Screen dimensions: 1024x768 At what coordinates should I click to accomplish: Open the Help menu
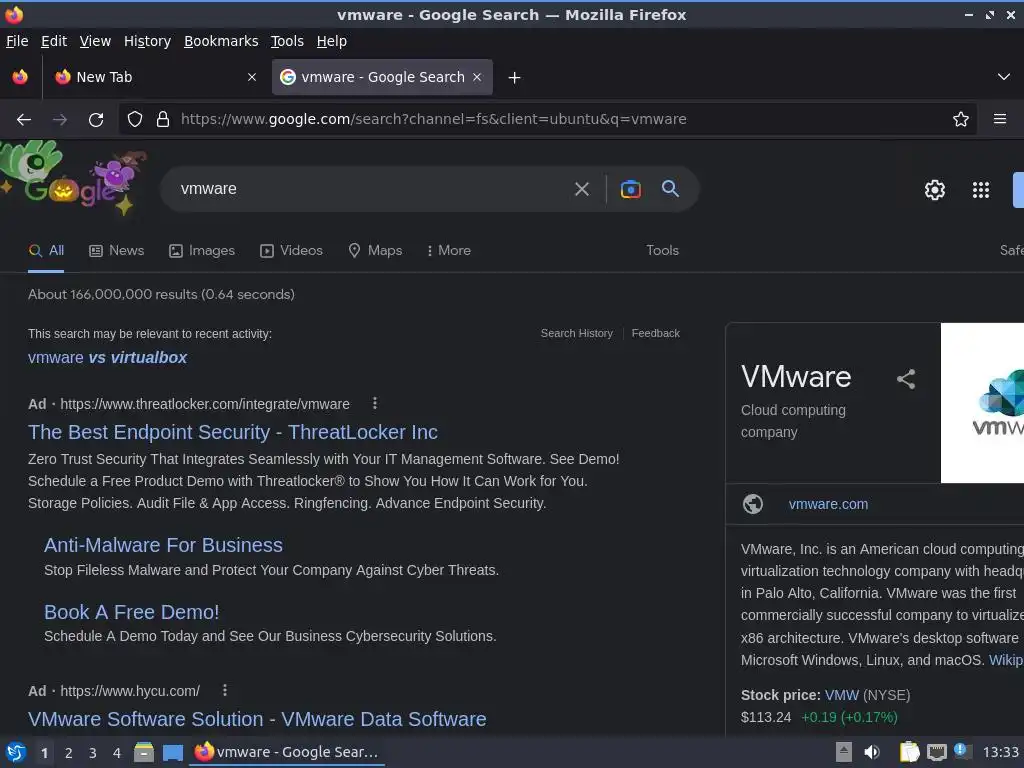point(332,41)
